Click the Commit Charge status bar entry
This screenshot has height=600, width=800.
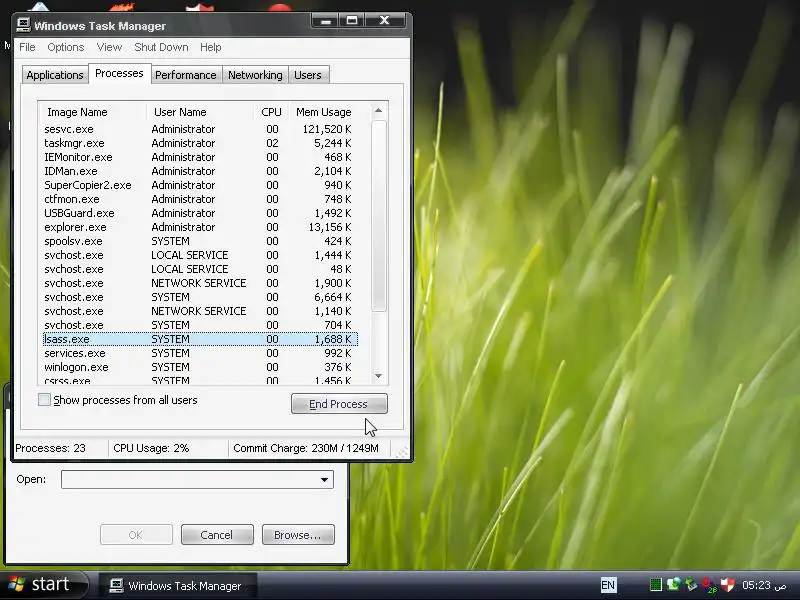point(306,448)
